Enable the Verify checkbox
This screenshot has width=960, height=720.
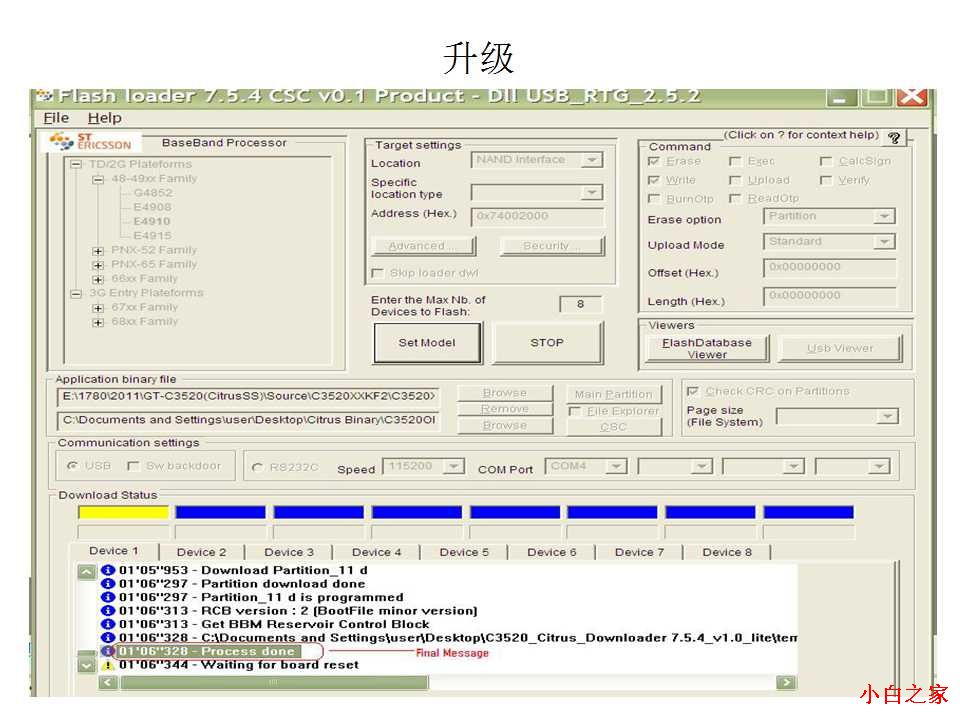coord(826,181)
